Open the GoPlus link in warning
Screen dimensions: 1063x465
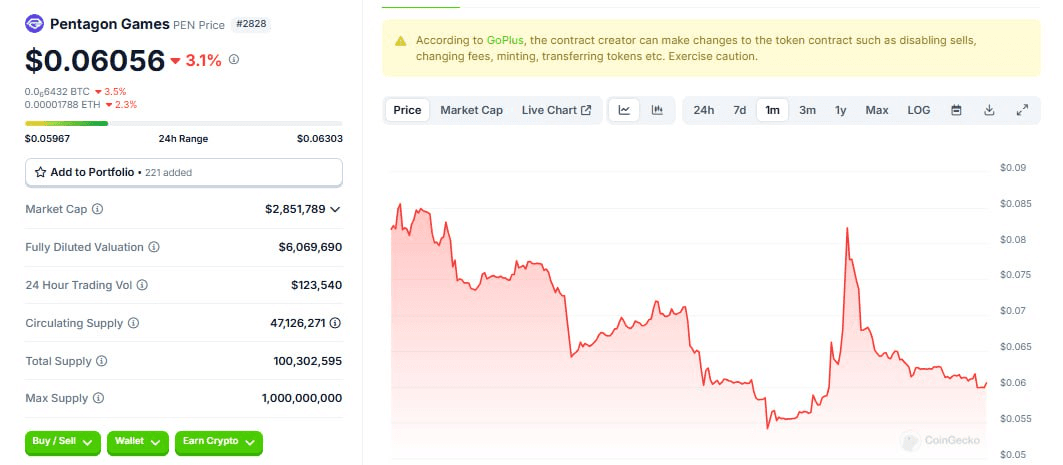tap(506, 40)
